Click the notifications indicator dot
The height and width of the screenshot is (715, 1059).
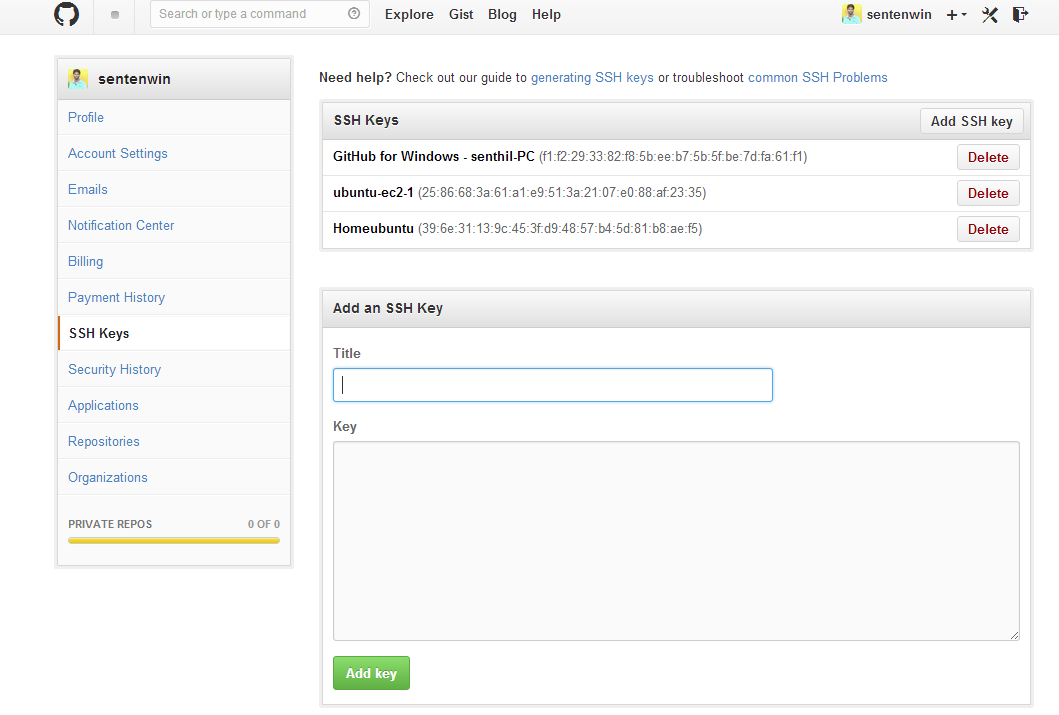click(115, 15)
